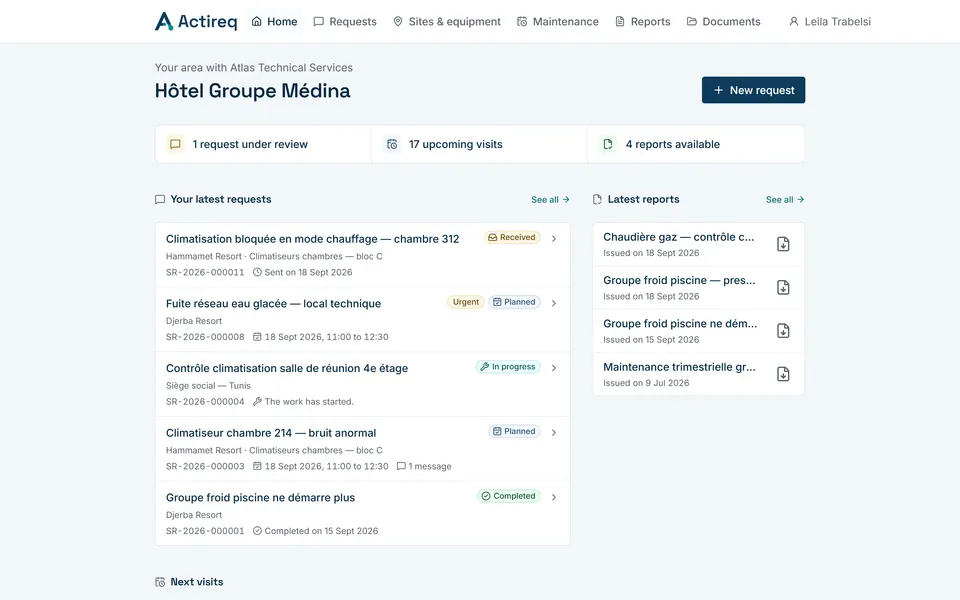Open the Maintenance section
The width and height of the screenshot is (960, 600).
pyautogui.click(x=558, y=21)
